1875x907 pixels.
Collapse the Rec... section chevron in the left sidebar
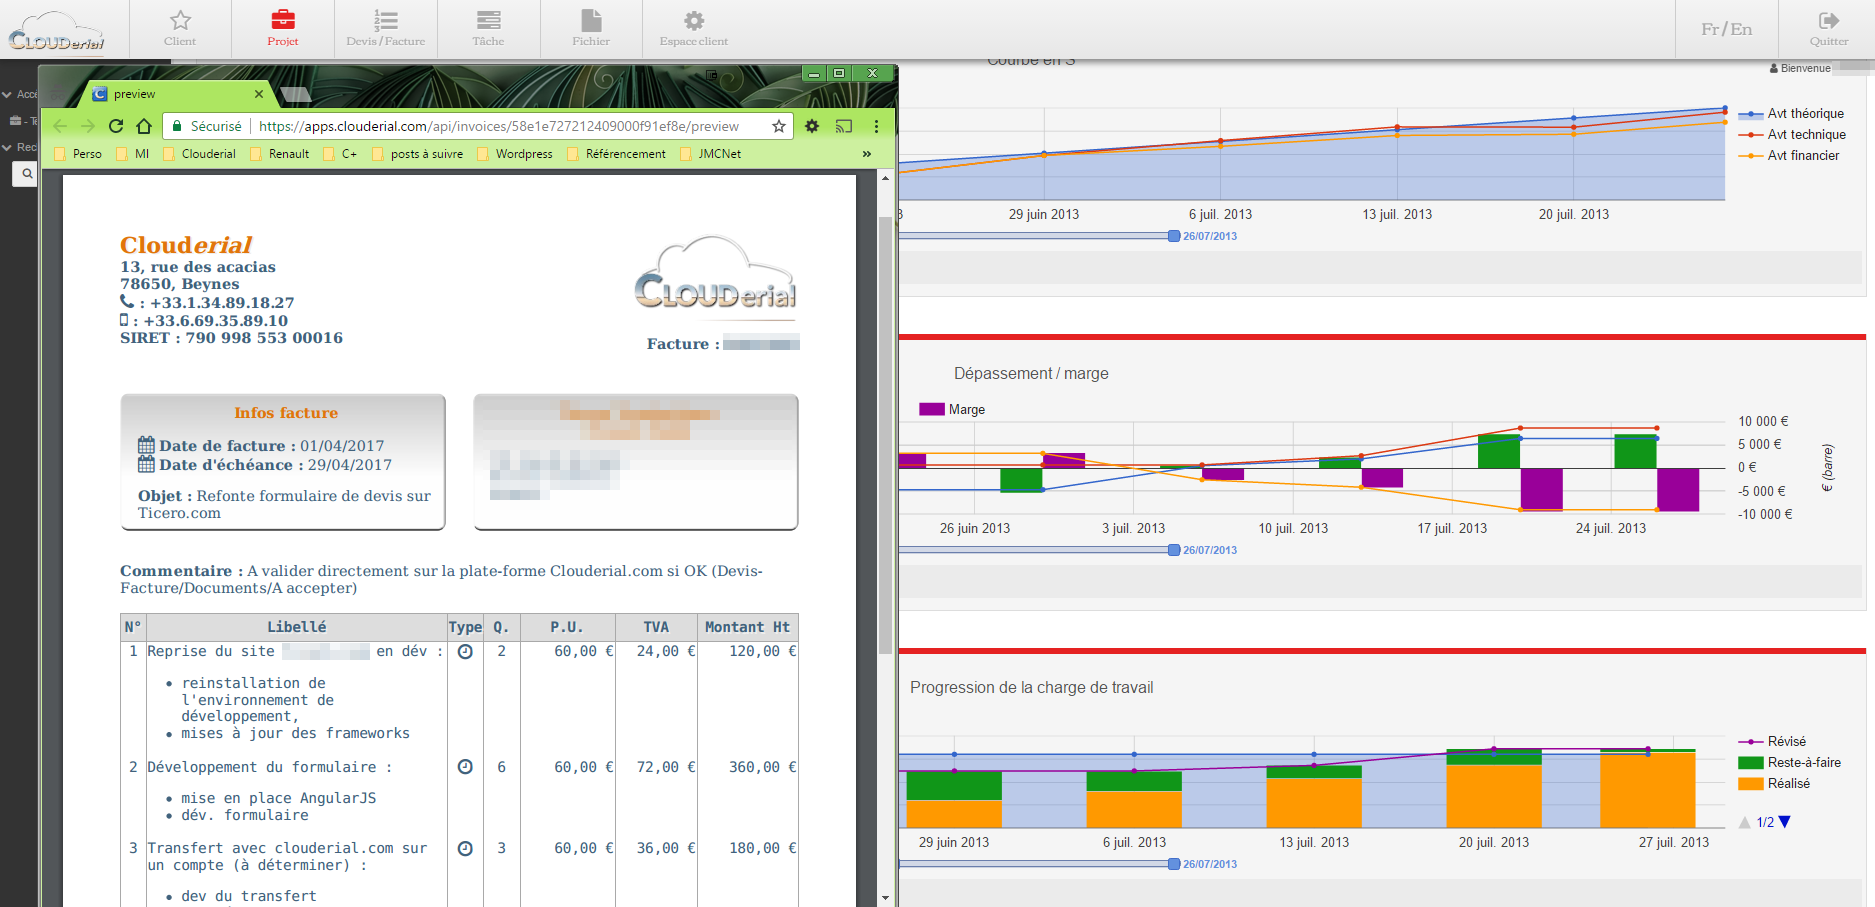[8, 147]
